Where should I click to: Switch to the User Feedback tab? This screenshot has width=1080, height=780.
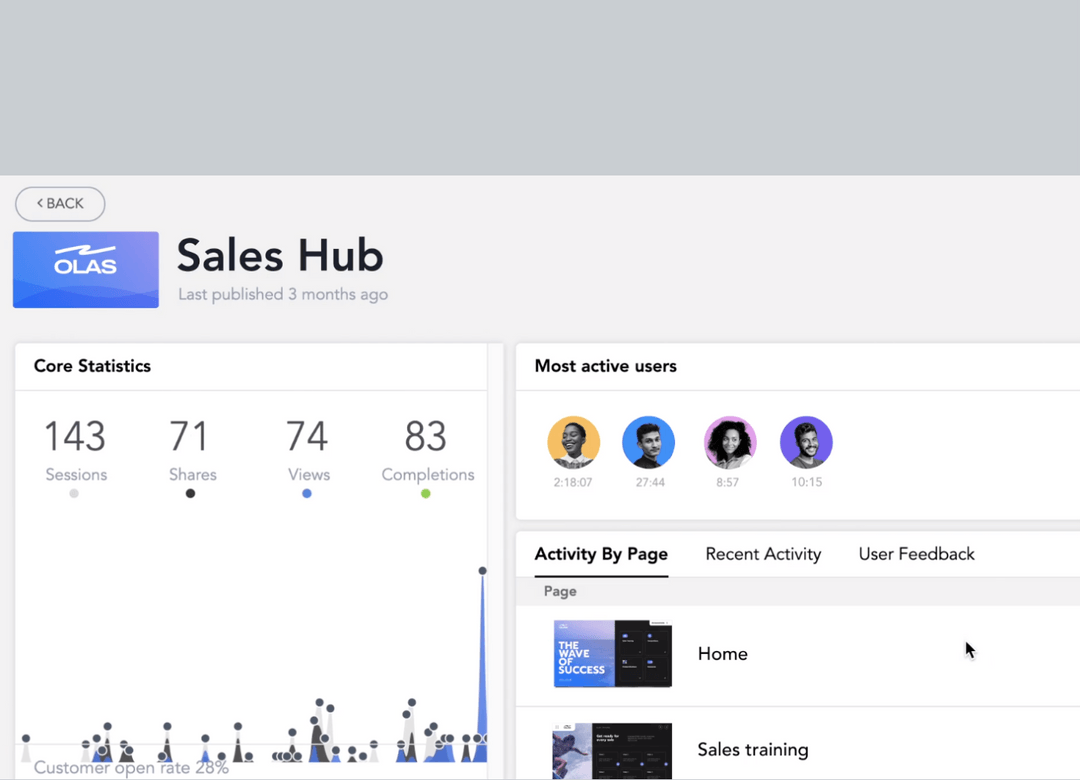click(x=916, y=553)
